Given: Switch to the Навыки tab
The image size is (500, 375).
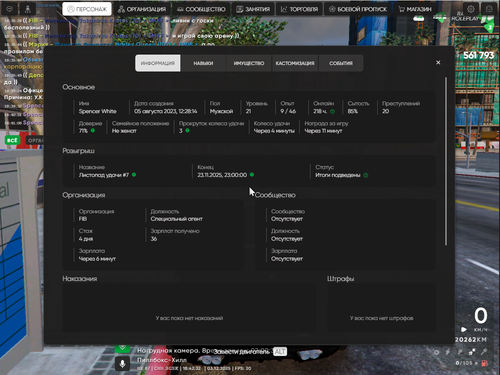Looking at the screenshot, I should [203, 63].
